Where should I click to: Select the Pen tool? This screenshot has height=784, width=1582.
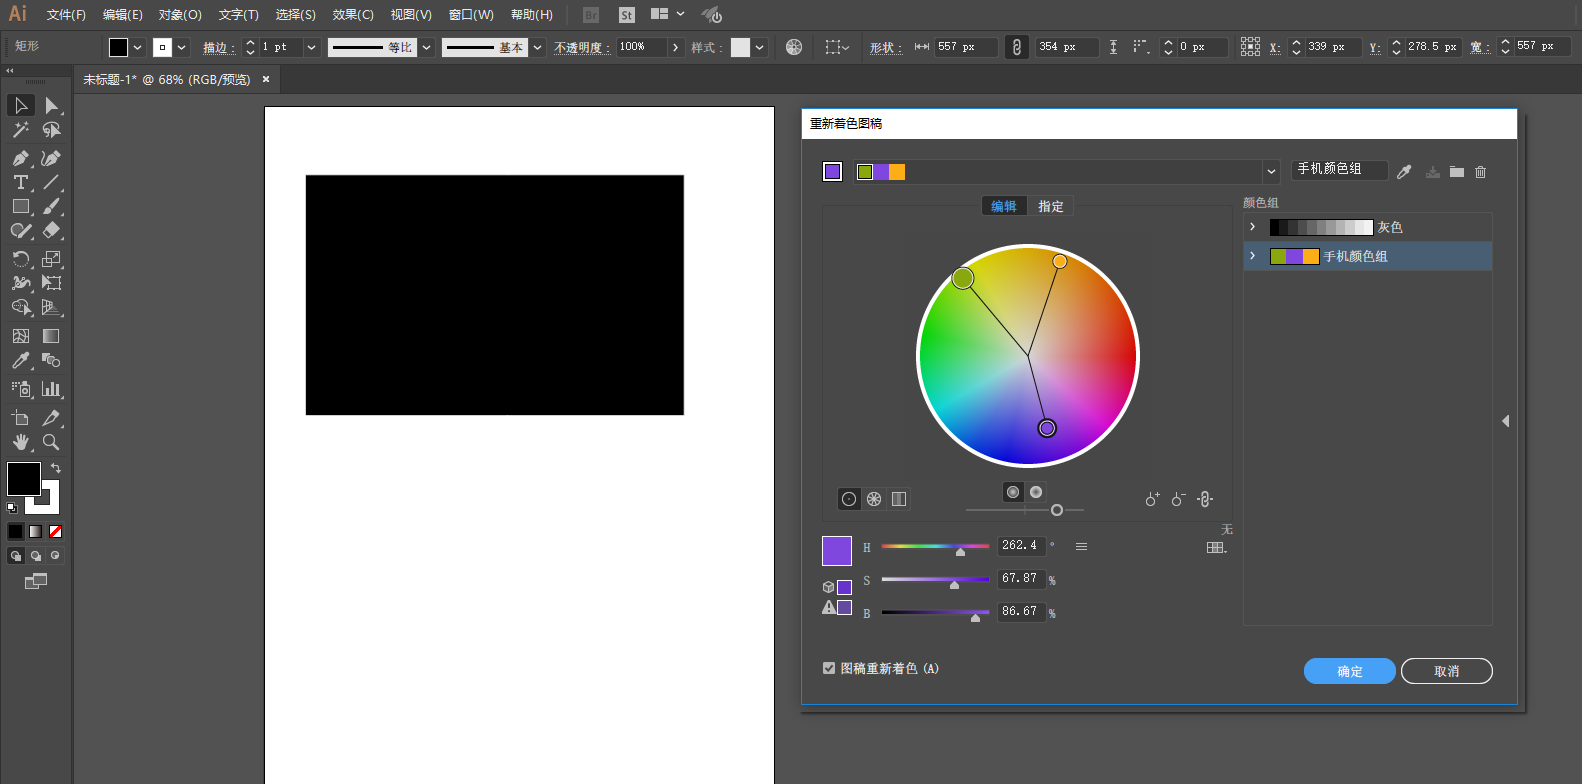click(20, 158)
